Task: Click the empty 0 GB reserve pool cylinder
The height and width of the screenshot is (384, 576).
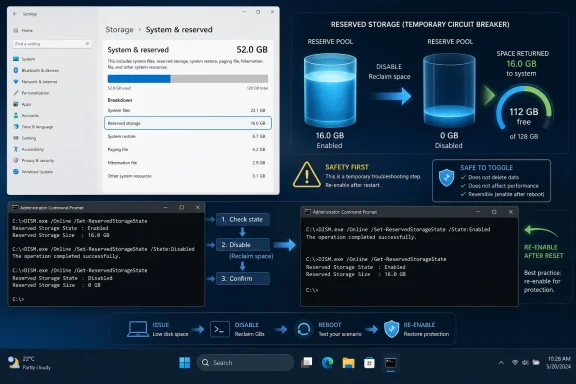Action: coord(449,90)
